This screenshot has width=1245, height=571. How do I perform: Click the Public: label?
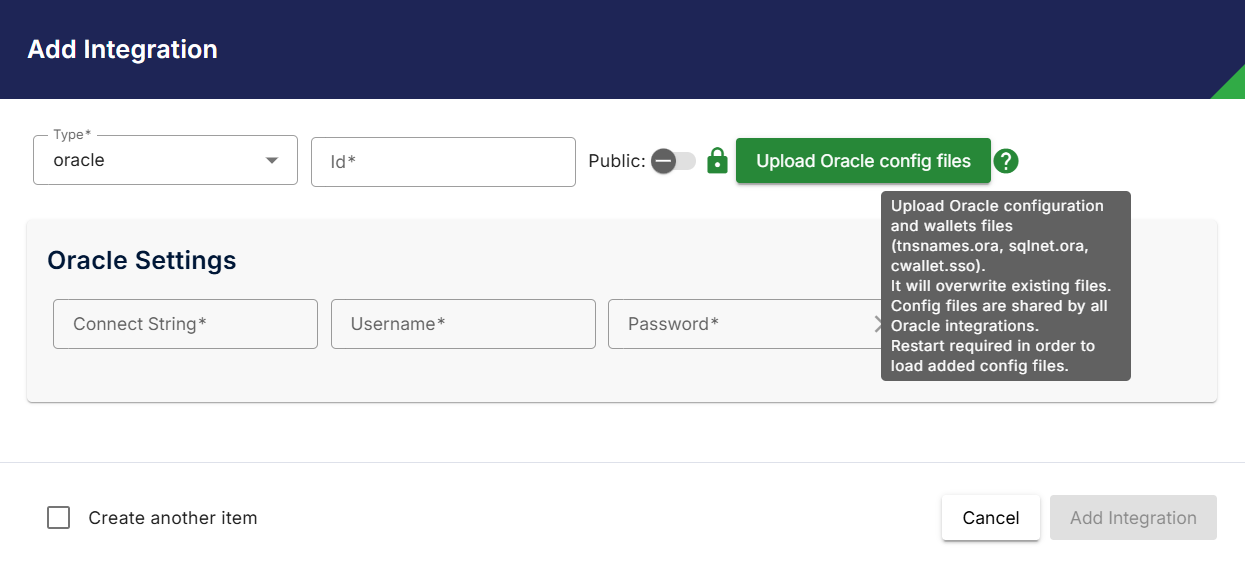(617, 161)
